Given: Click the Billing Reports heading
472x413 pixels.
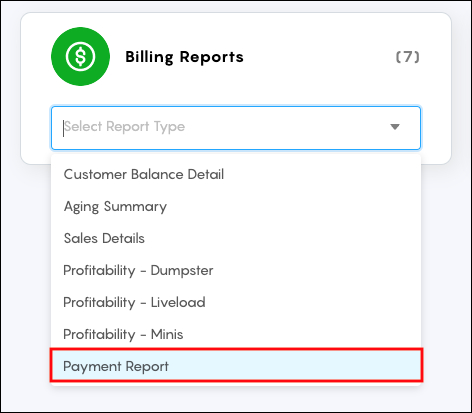Looking at the screenshot, I should coord(184,57).
